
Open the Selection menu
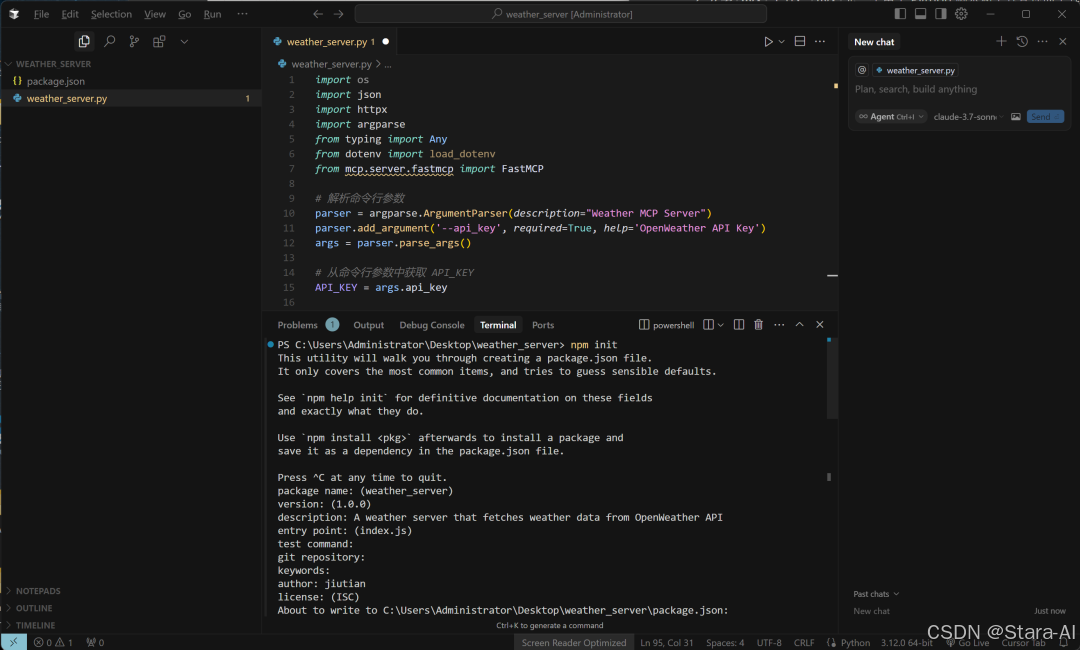click(111, 14)
